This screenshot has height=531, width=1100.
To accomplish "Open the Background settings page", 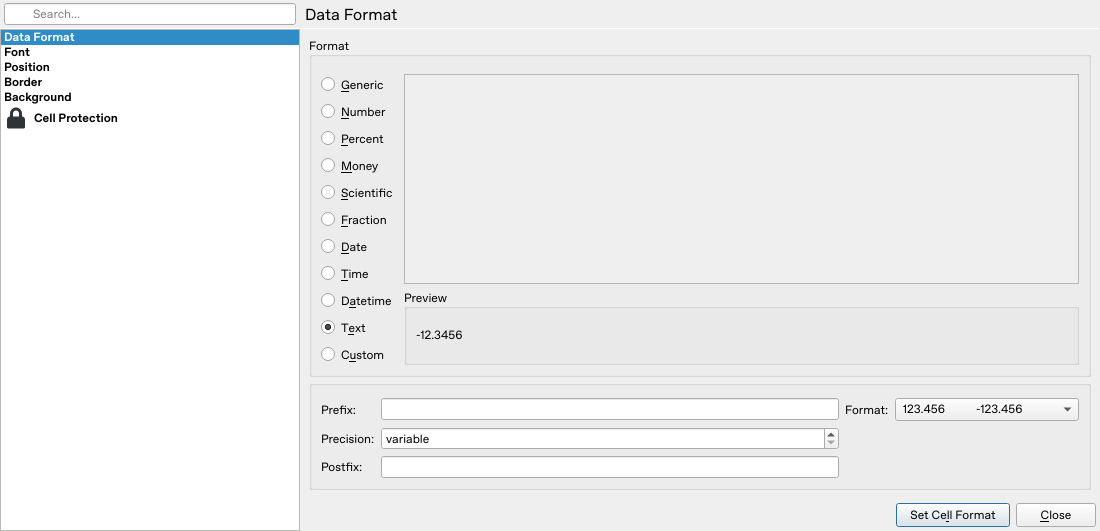I will pyautogui.click(x=150, y=97).
